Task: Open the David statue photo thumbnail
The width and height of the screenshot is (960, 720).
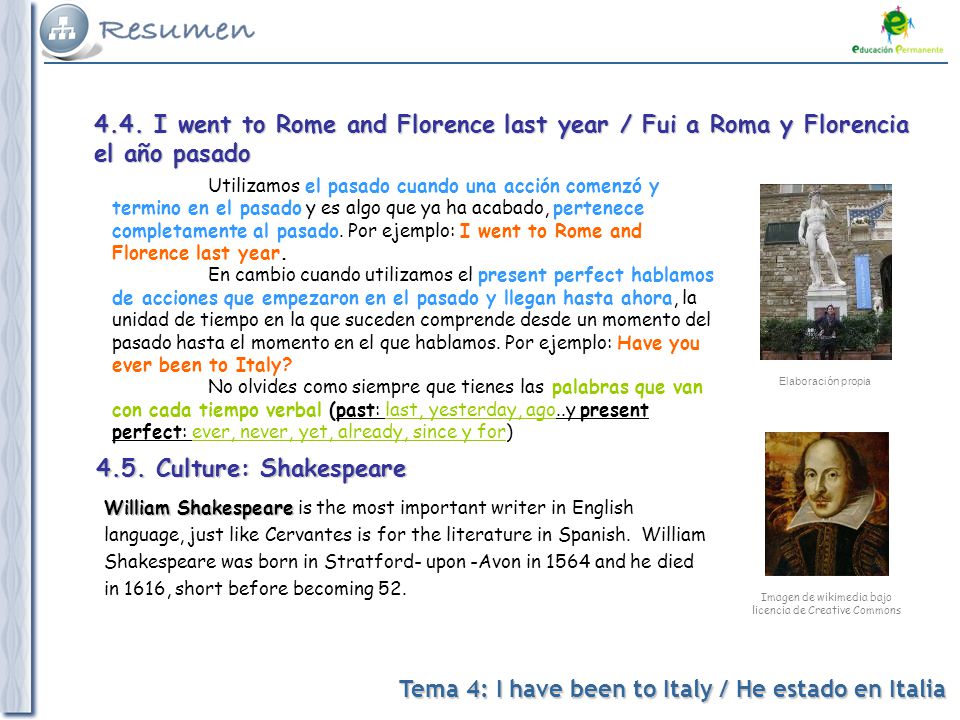Action: (825, 272)
